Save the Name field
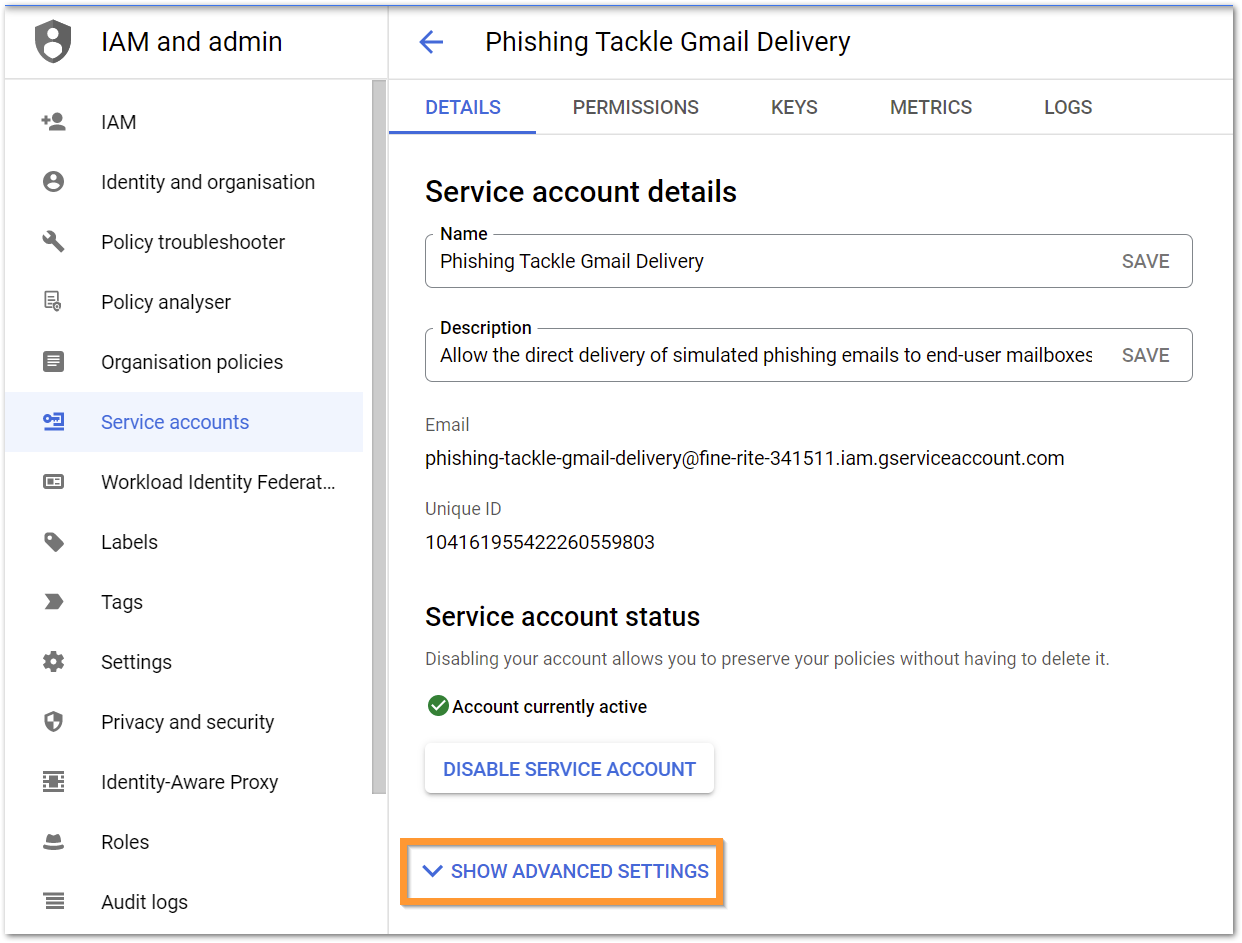The height and width of the screenshot is (943, 1242). tap(1146, 261)
